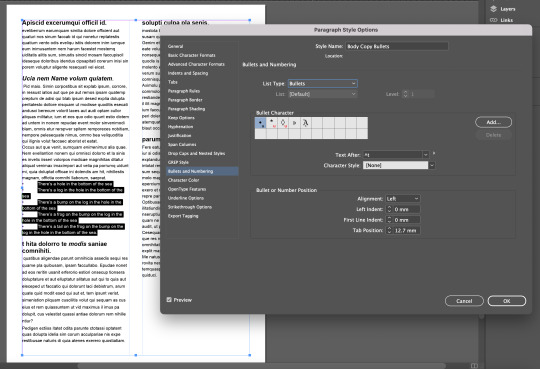Select General in the category list
The width and height of the screenshot is (540, 369).
click(175, 46)
